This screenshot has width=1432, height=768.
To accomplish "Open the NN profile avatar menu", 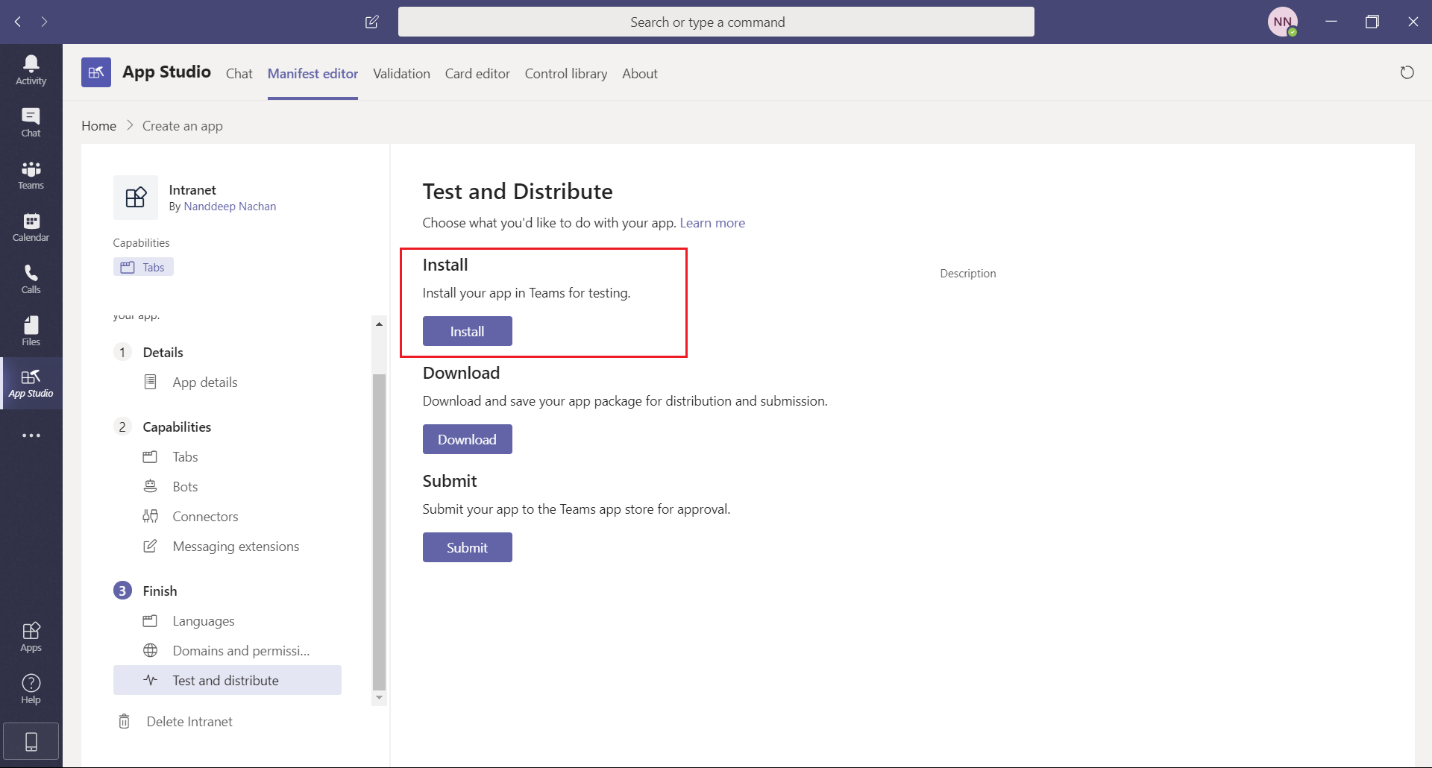I will point(1282,22).
